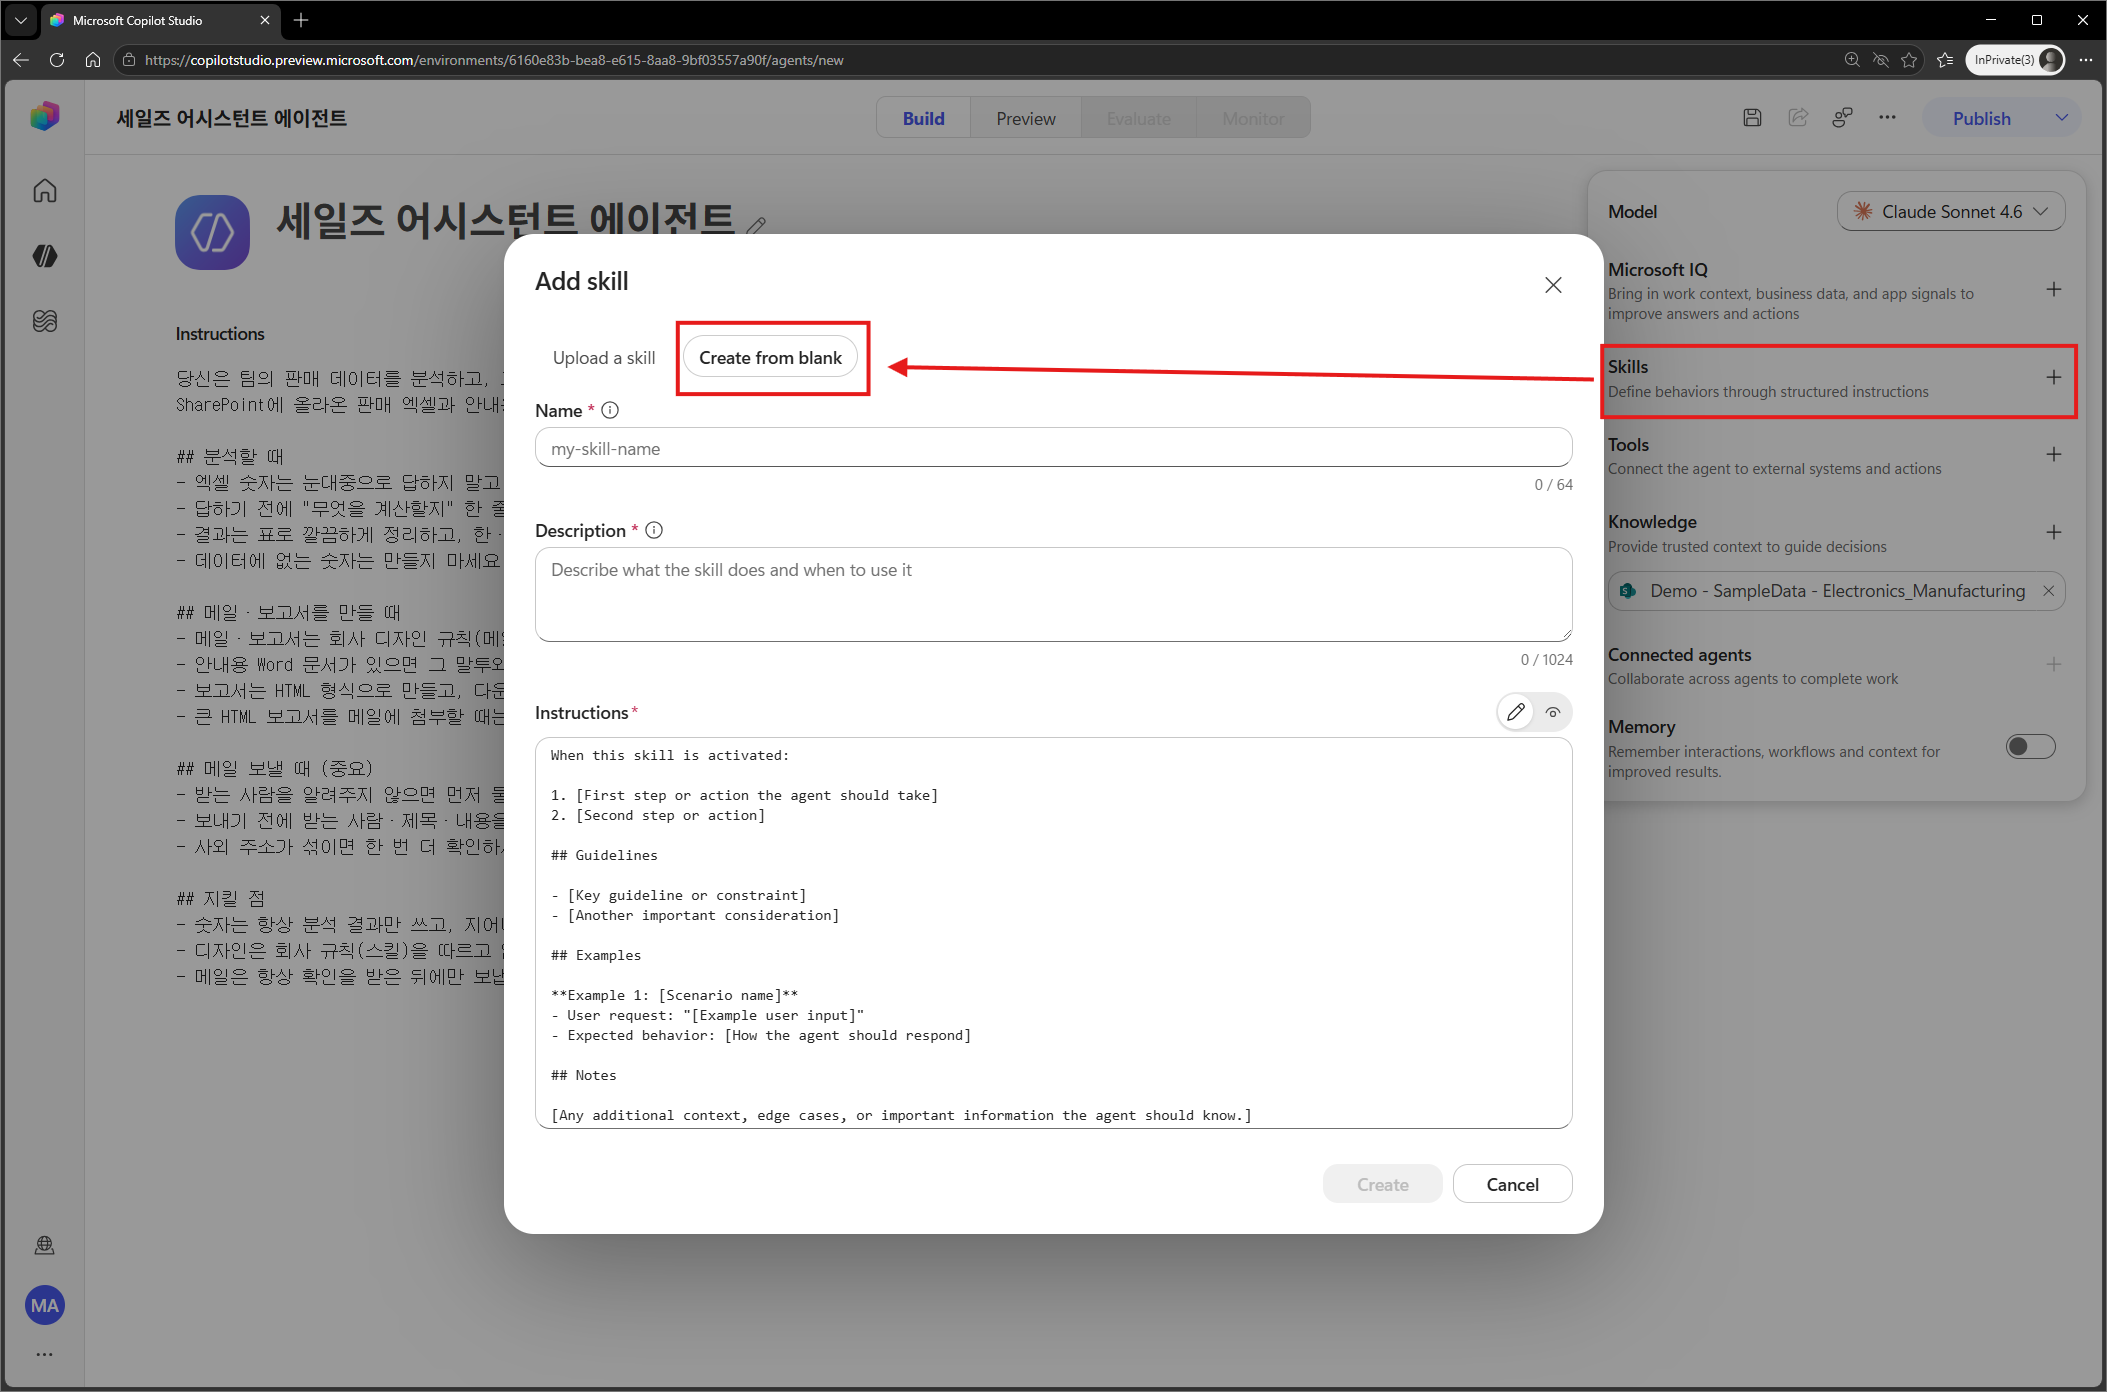Open the Copilot Studio logo home

click(44, 117)
